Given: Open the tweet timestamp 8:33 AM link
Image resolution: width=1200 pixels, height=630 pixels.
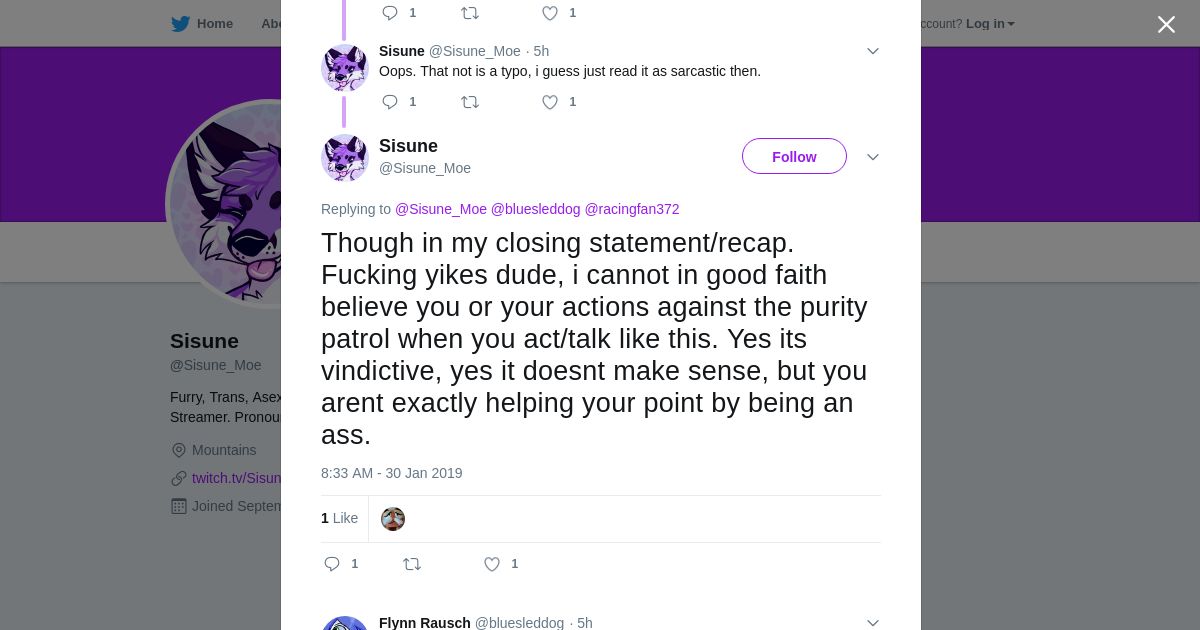Looking at the screenshot, I should click(392, 473).
